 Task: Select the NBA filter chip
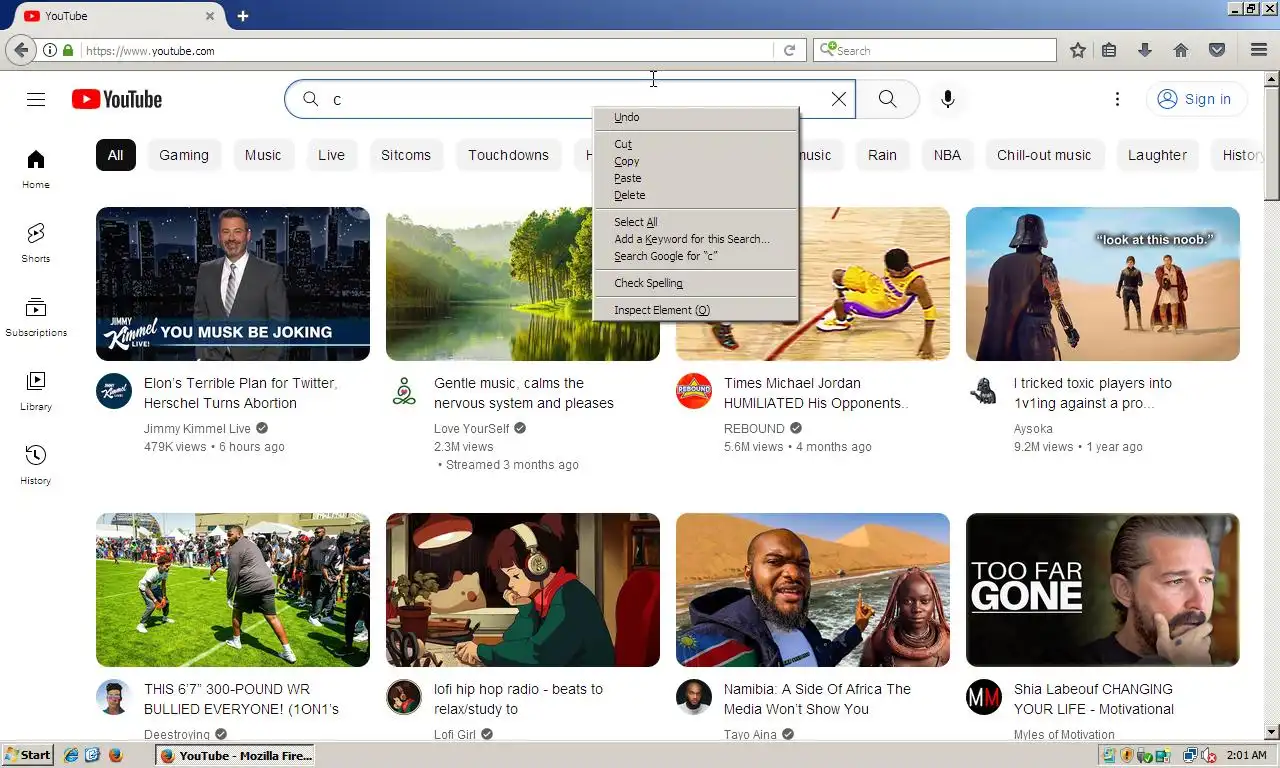pos(947,155)
